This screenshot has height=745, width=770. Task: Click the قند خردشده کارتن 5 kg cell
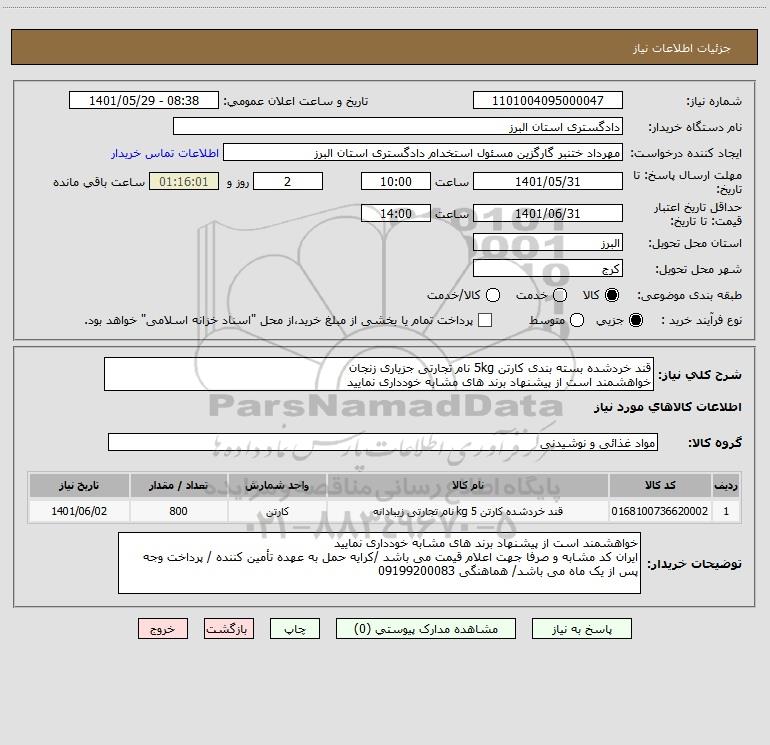pos(468,511)
